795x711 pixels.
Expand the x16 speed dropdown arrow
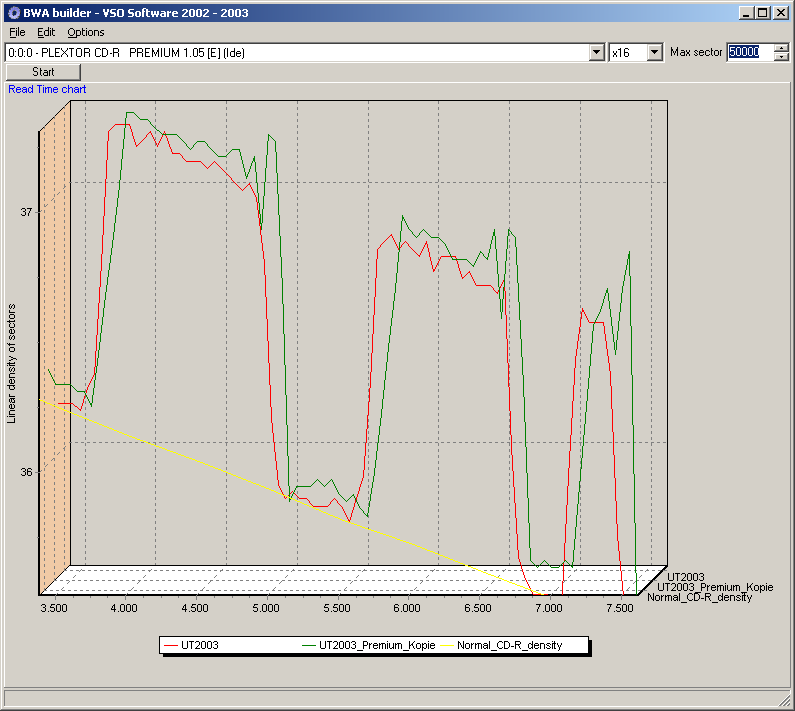click(x=655, y=52)
